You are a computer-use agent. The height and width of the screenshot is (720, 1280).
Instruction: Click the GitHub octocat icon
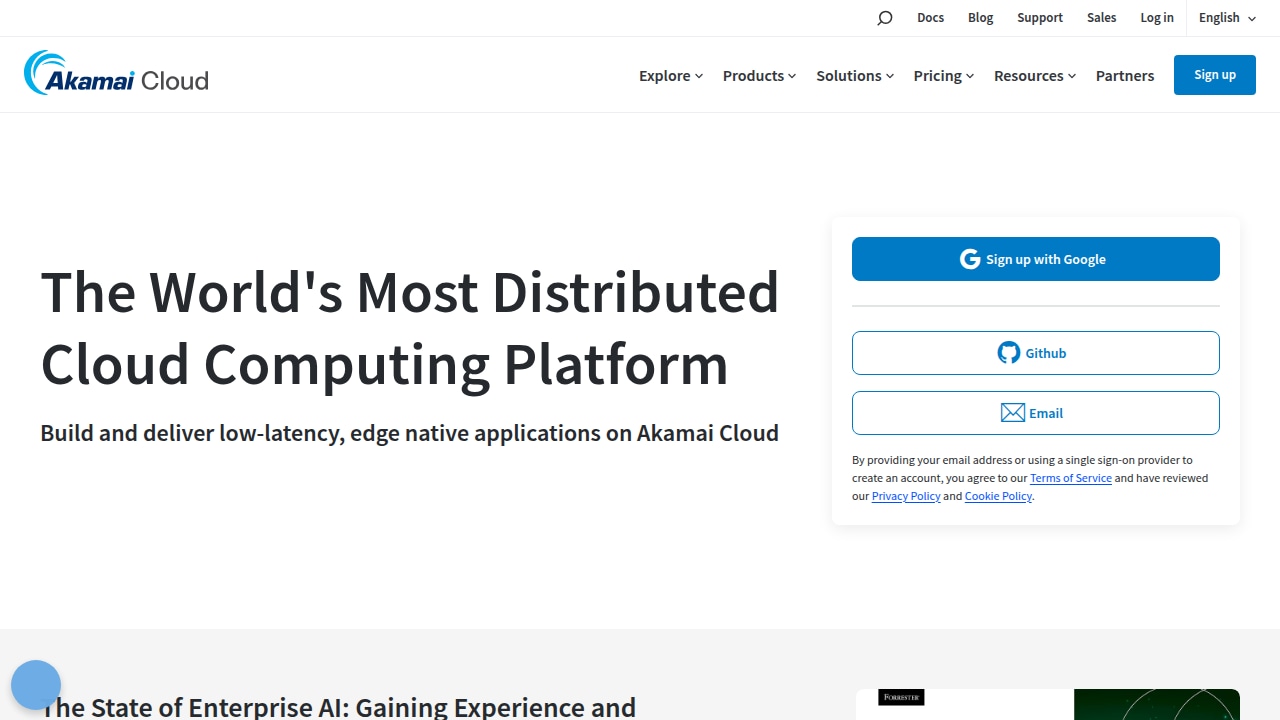tap(1009, 353)
